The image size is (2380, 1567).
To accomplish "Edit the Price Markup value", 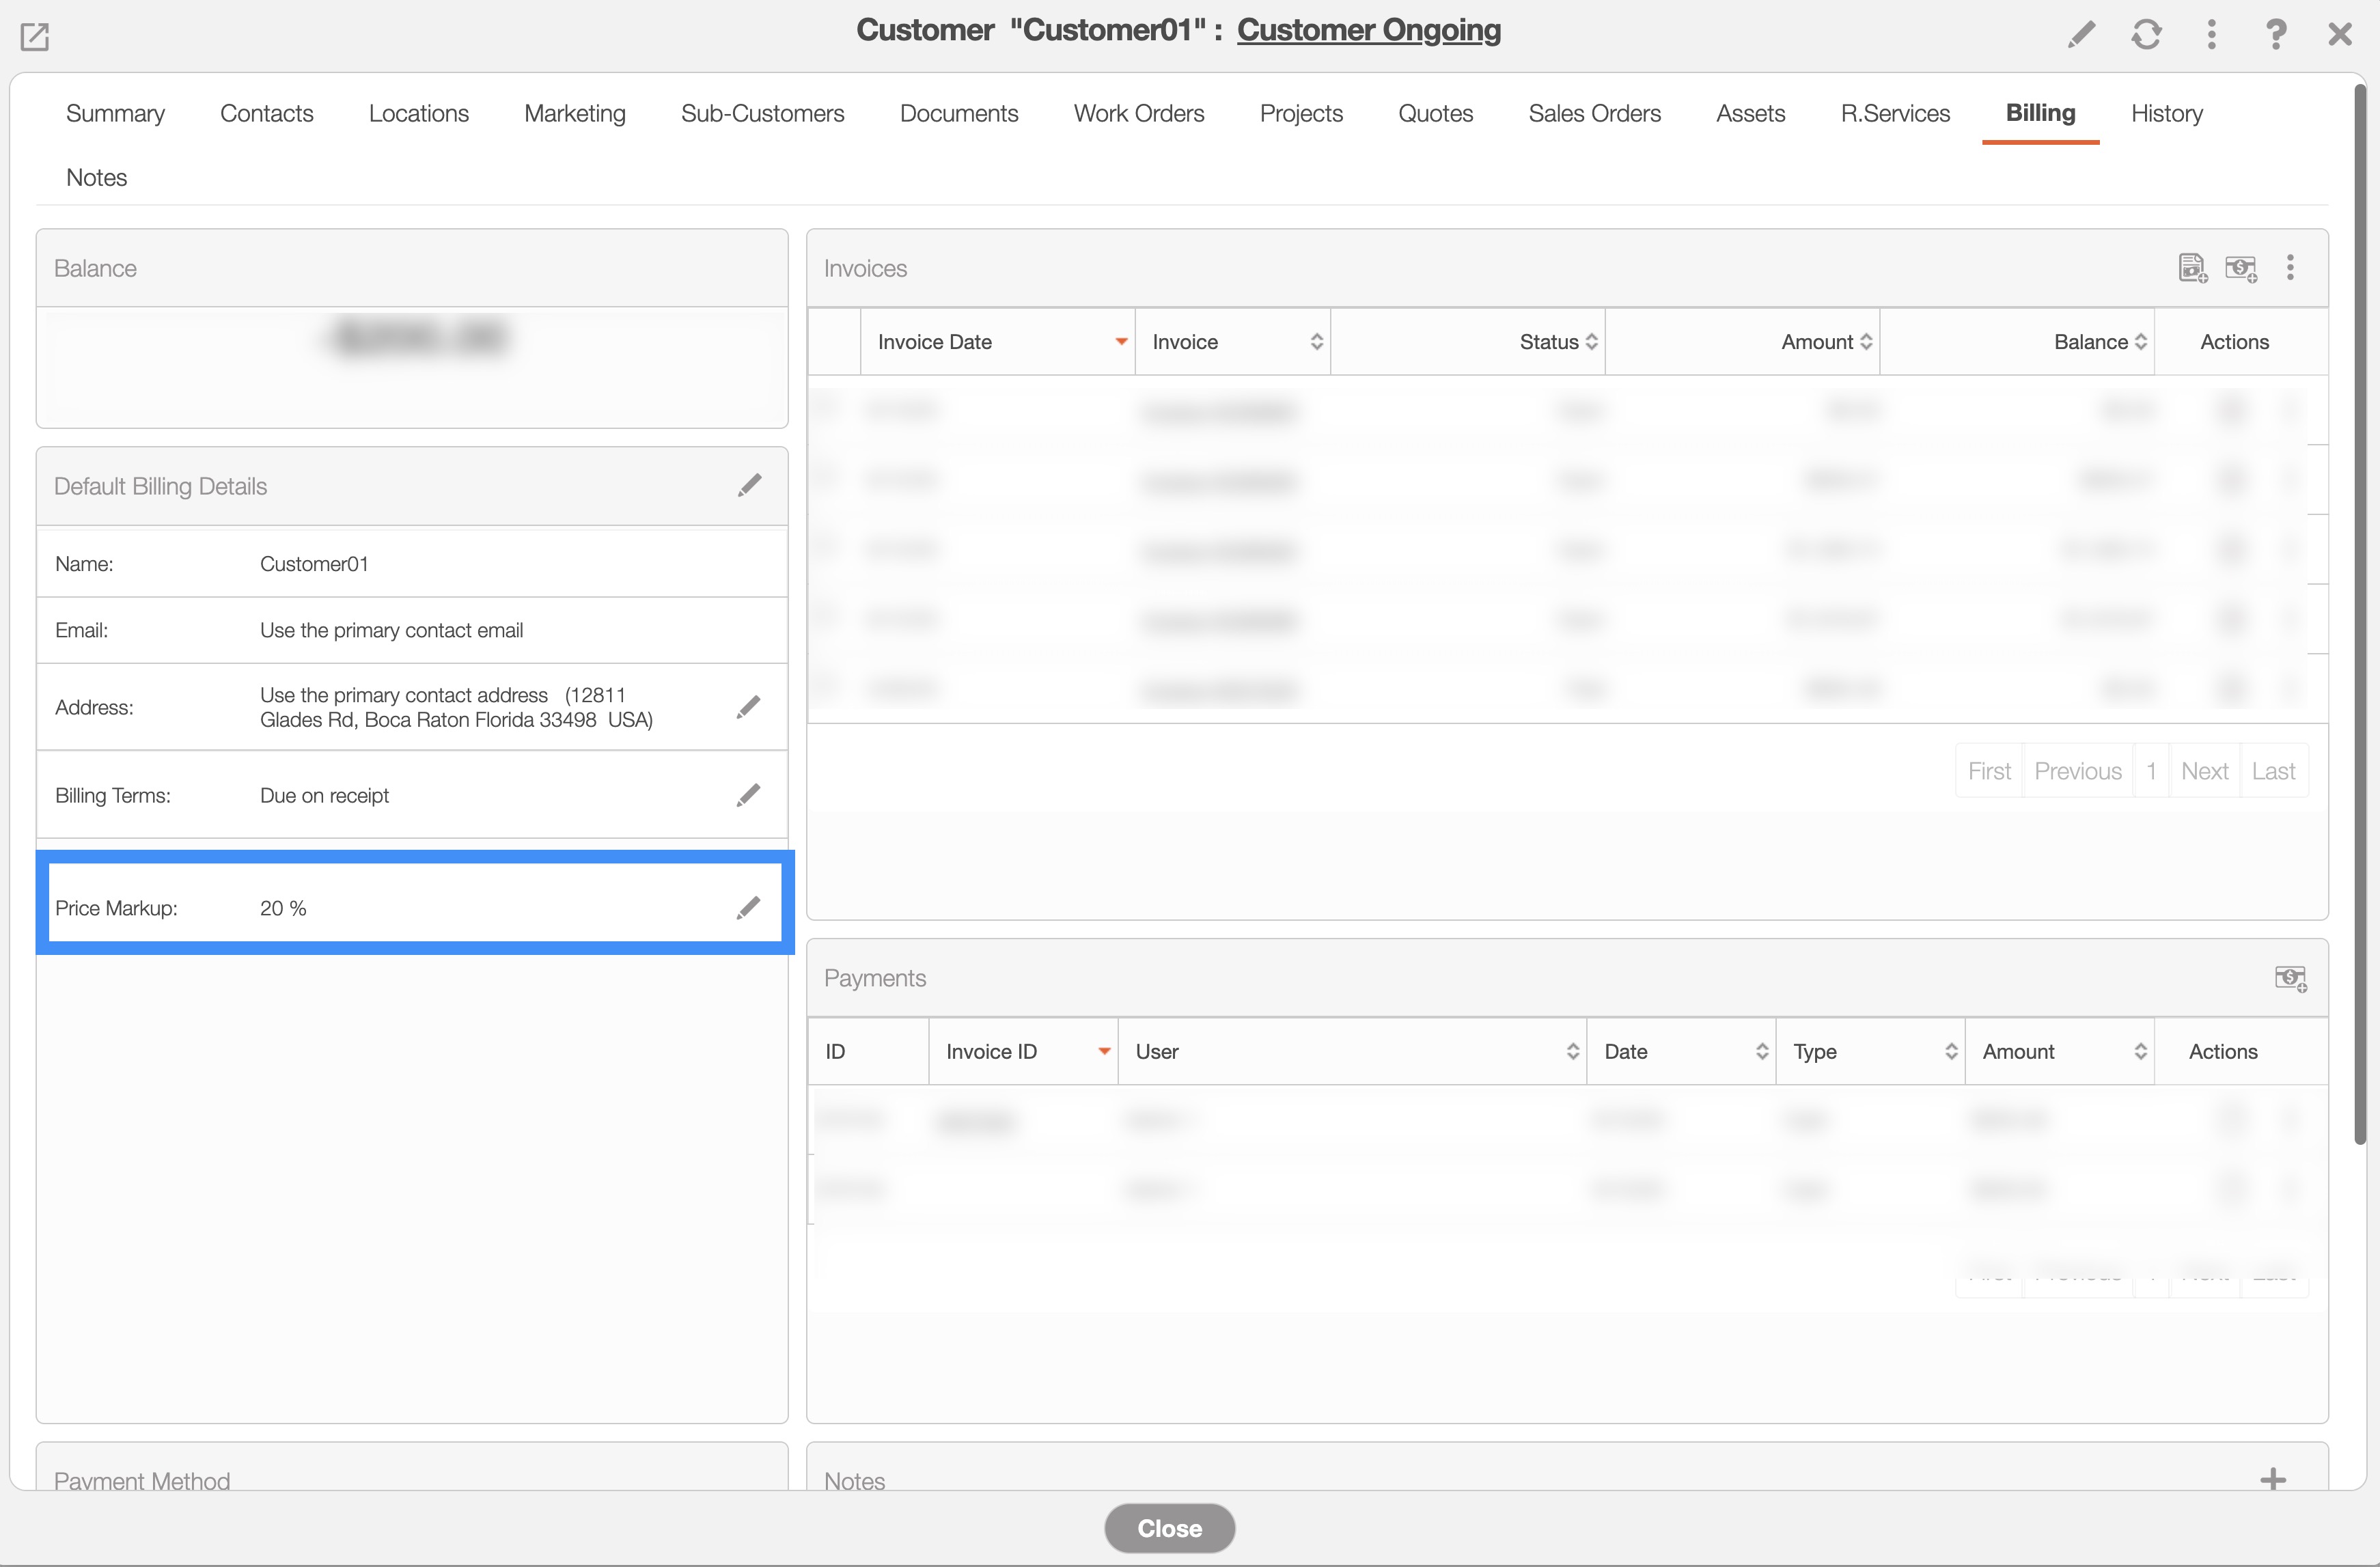I will 748,908.
